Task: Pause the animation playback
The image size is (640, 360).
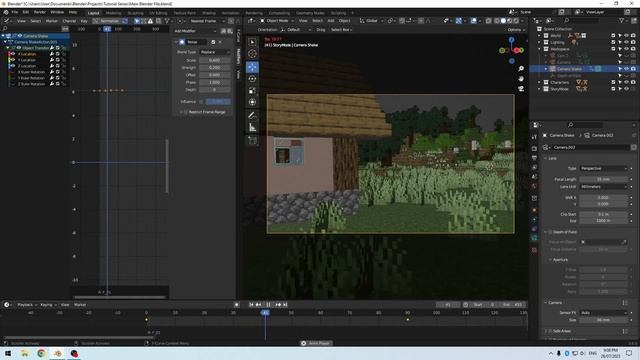Action: (268, 304)
